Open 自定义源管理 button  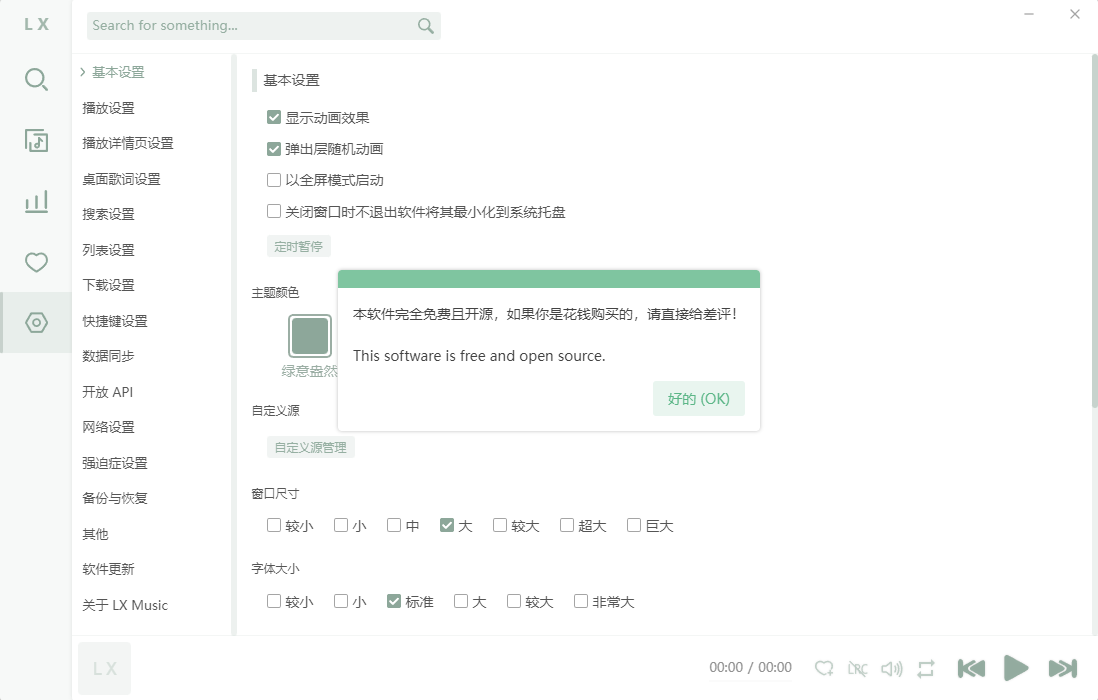pyautogui.click(x=310, y=448)
